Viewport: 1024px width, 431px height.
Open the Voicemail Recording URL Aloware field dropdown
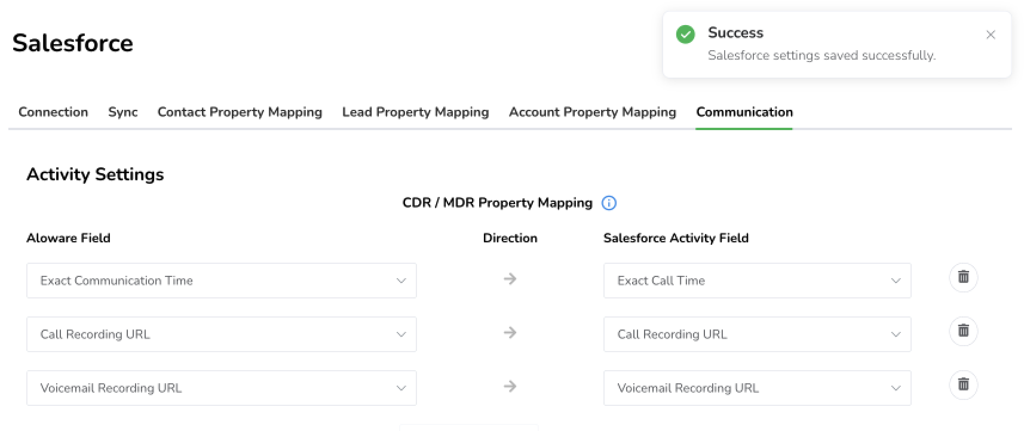221,388
